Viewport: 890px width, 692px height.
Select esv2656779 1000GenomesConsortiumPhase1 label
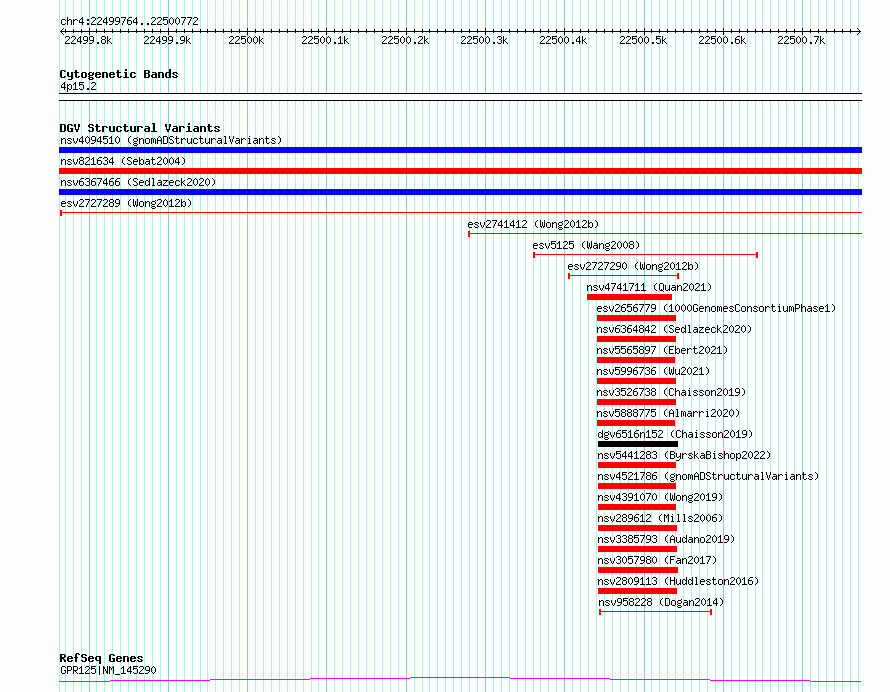tap(716, 308)
